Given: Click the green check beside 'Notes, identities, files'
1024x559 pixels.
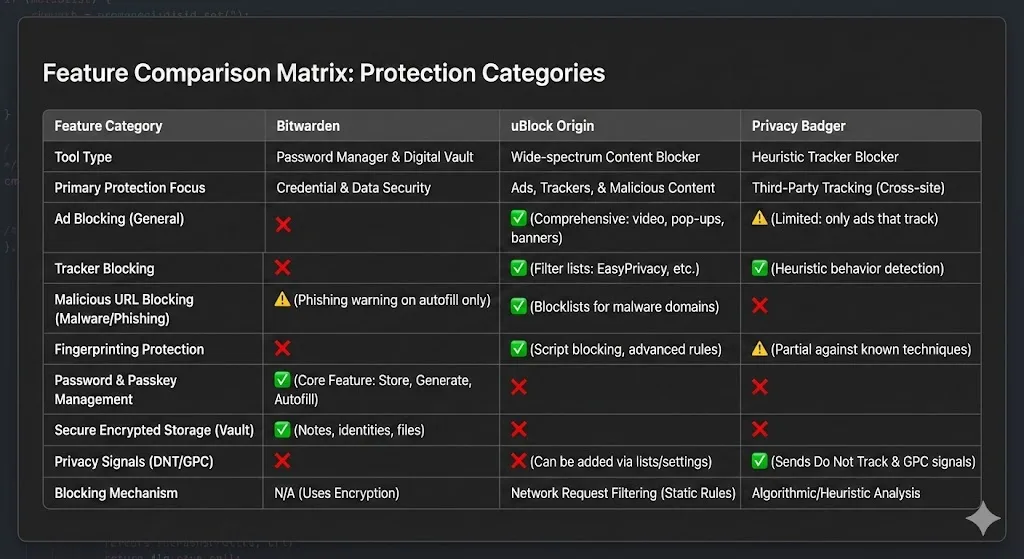Looking at the screenshot, I should (x=283, y=430).
